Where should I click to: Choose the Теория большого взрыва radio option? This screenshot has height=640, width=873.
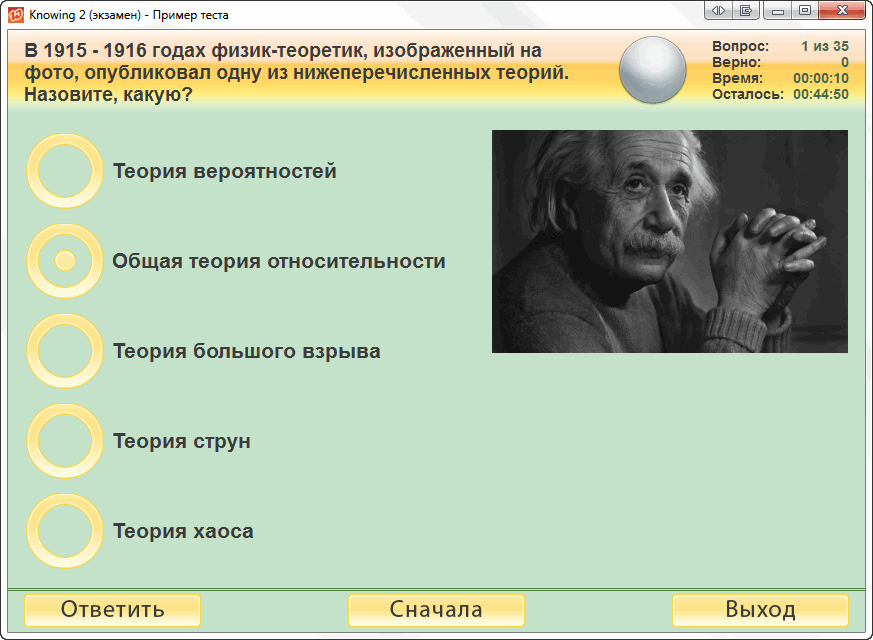point(65,351)
